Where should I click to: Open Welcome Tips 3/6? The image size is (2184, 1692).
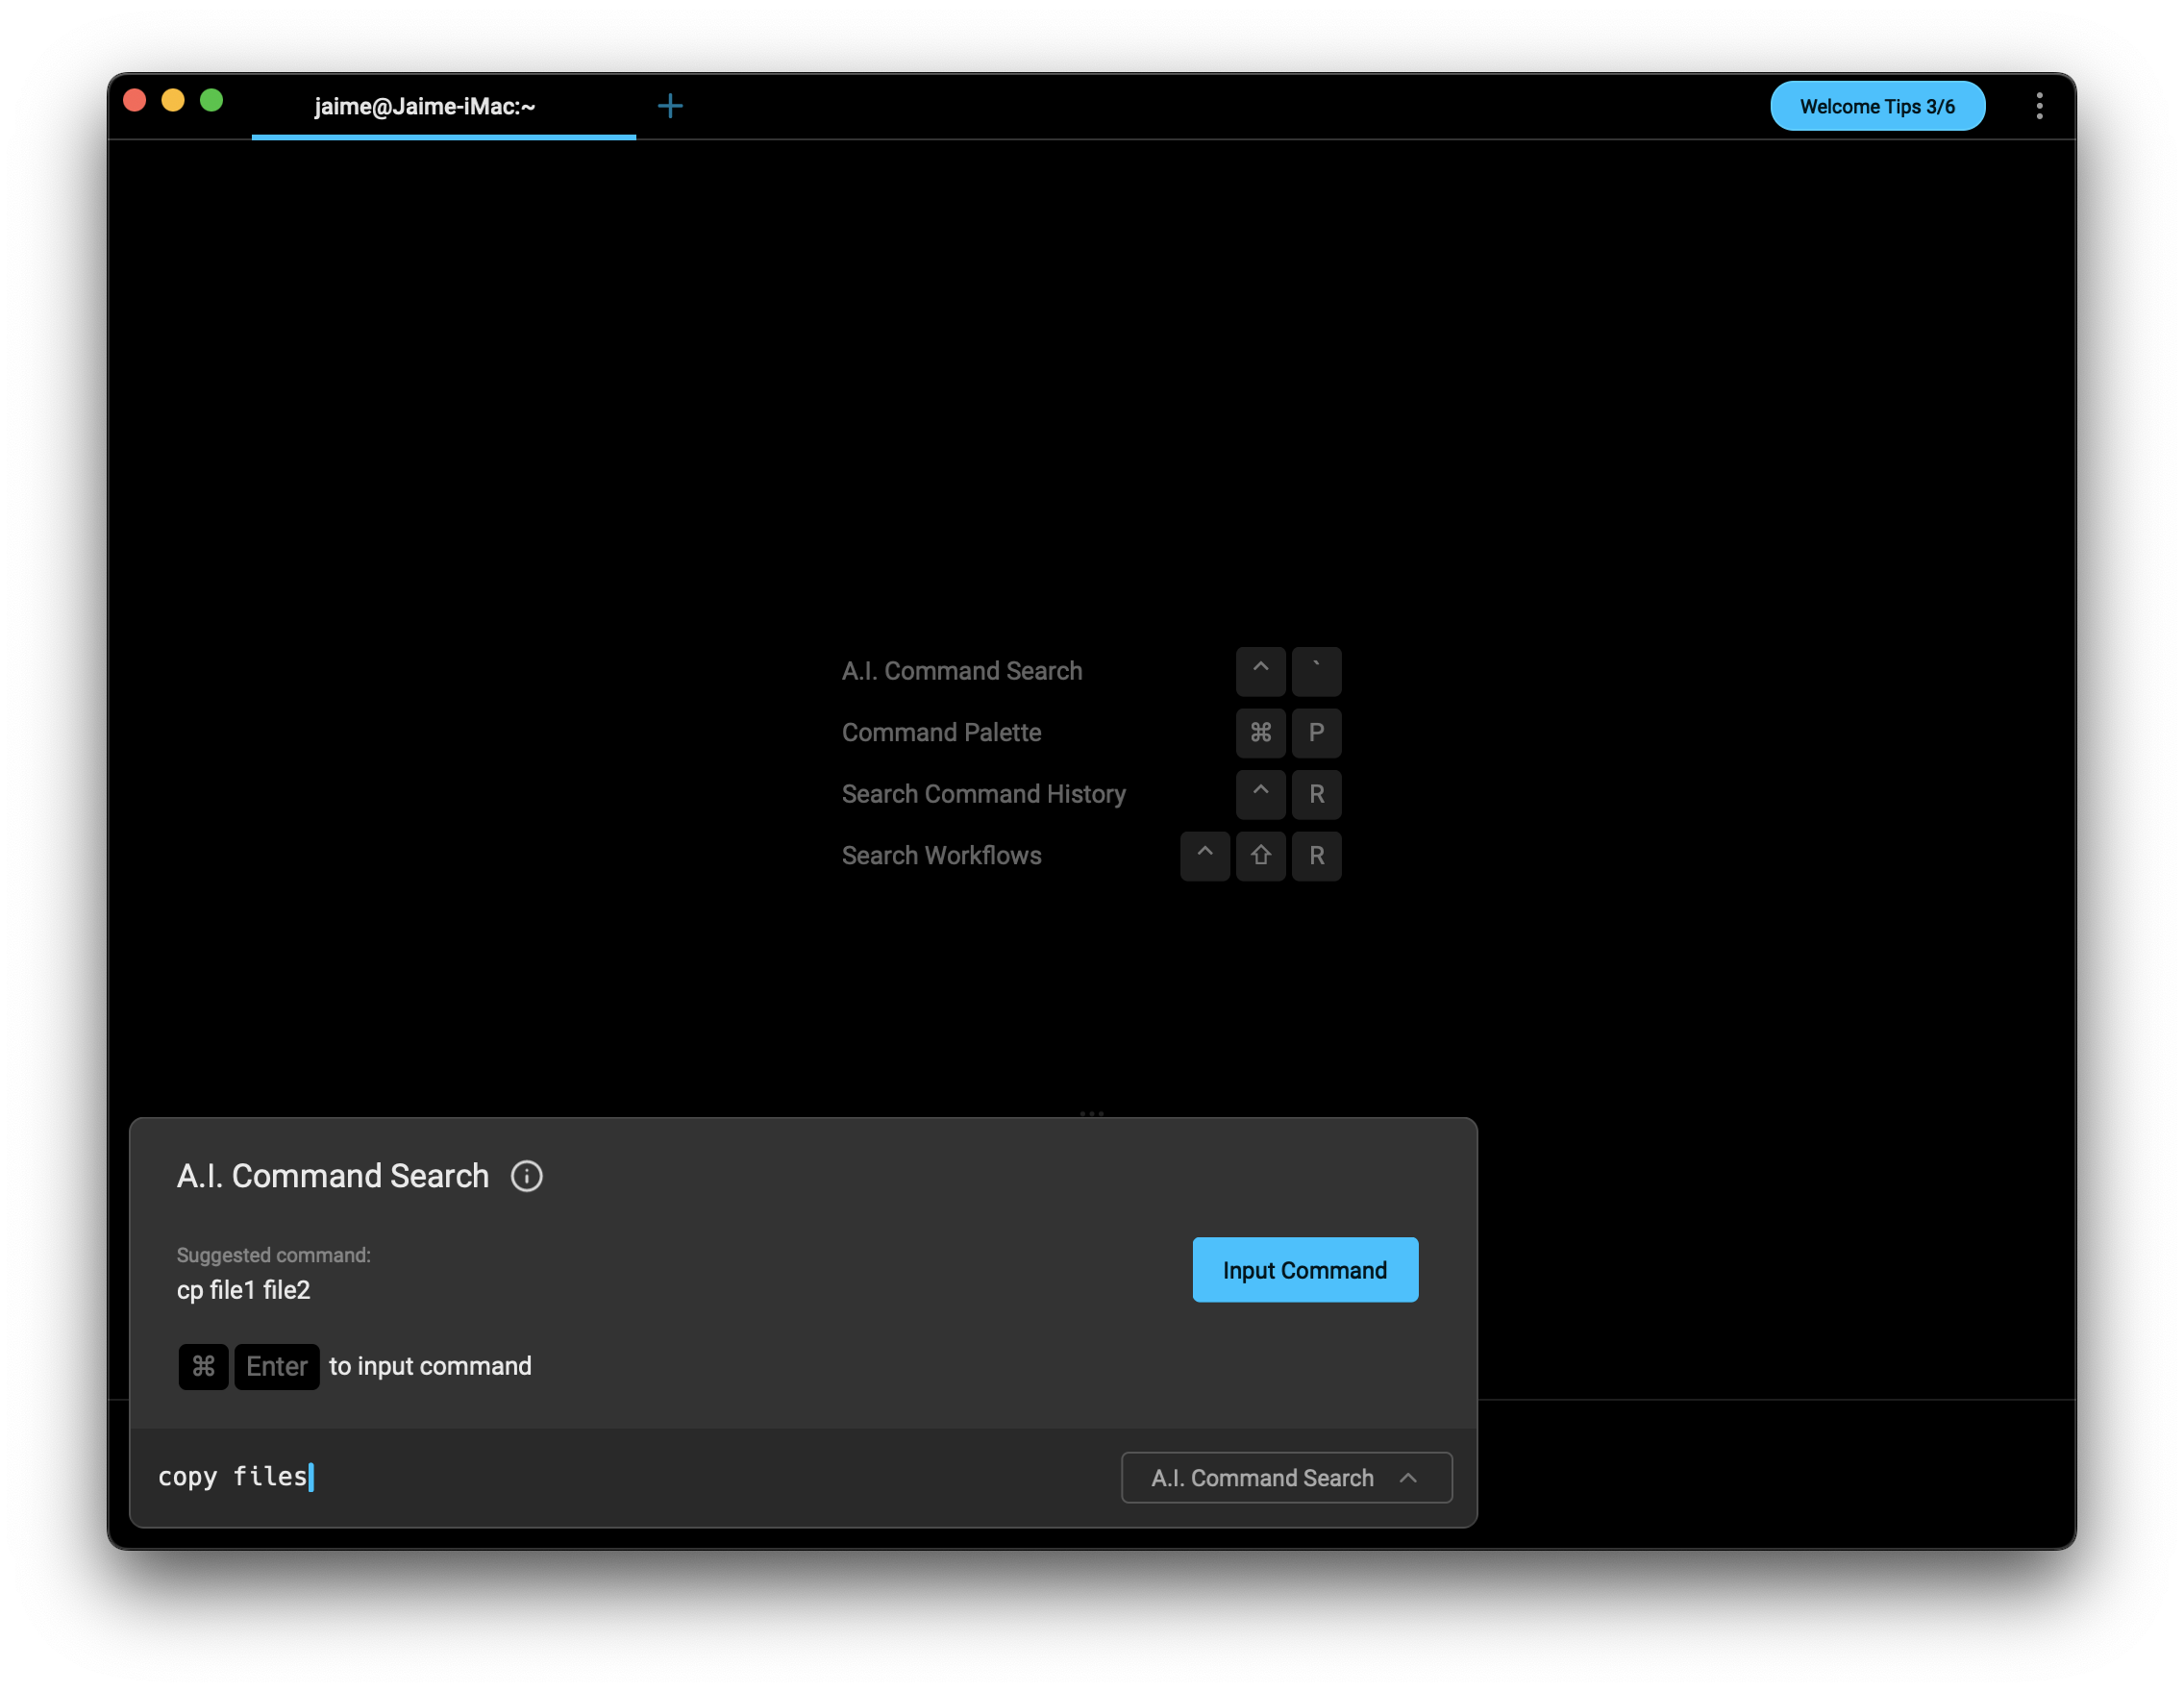(1876, 106)
